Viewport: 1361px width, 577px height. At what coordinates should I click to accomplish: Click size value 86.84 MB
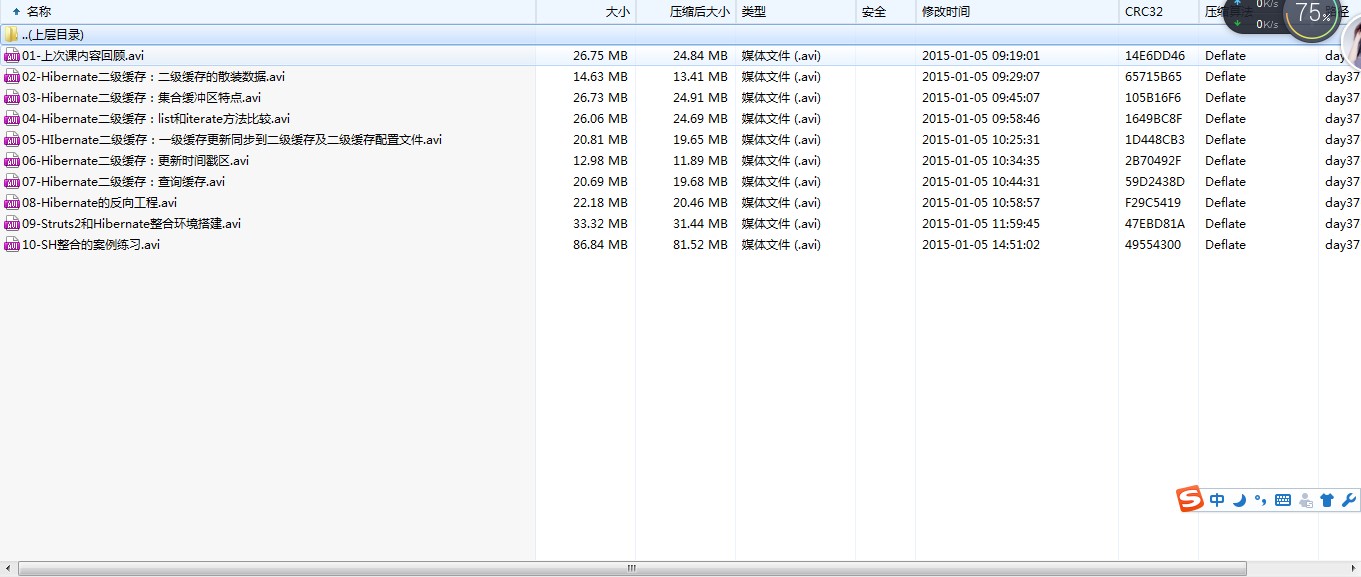coord(600,245)
